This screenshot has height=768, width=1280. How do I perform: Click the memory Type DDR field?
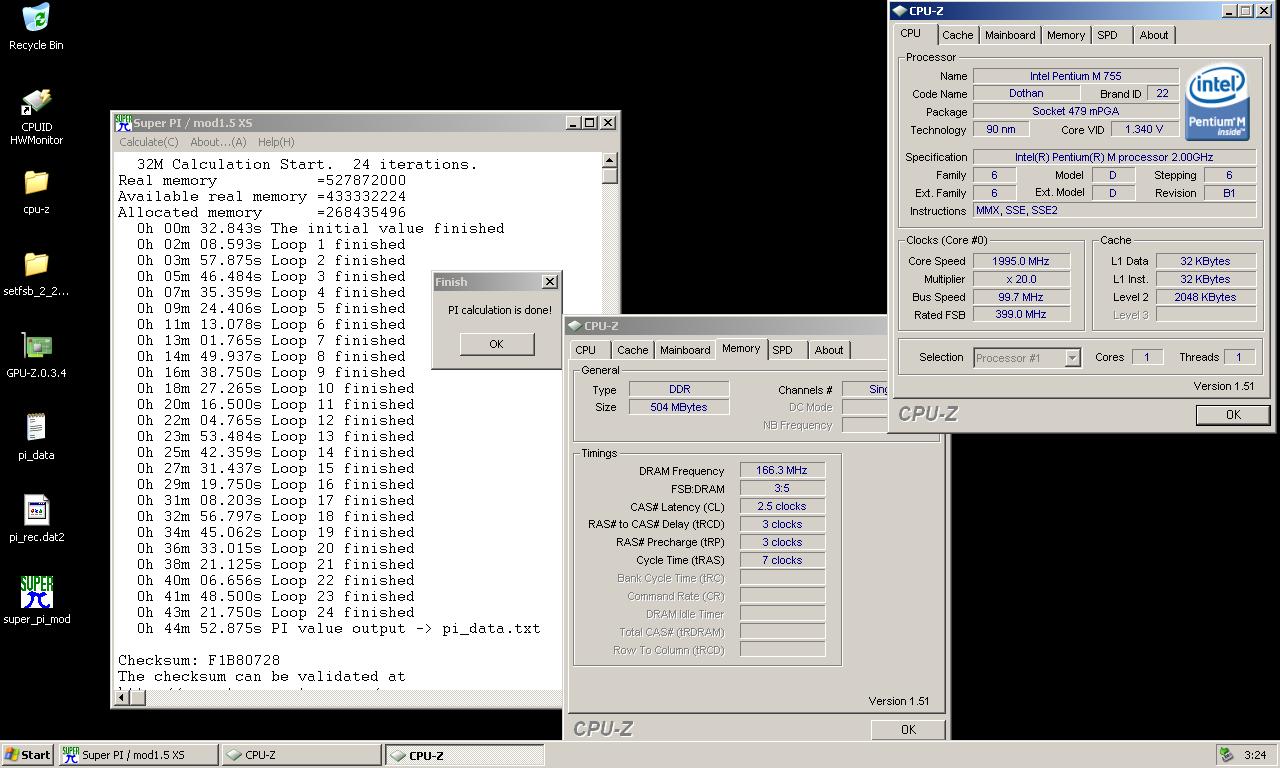pos(679,389)
